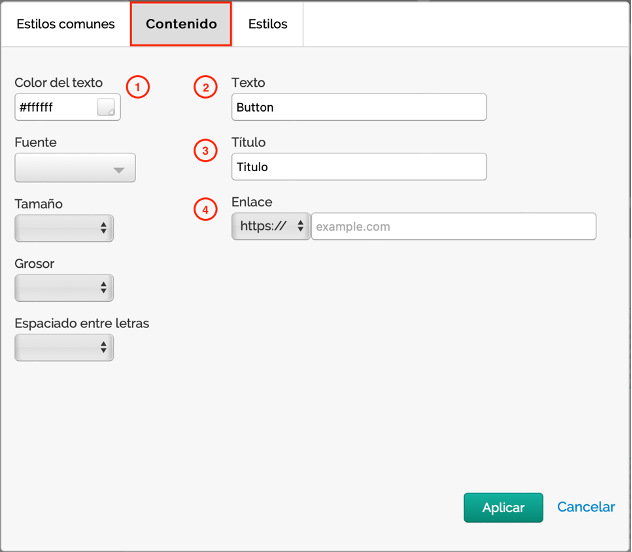632x552 pixels.
Task: Click the red circled number 1 marker
Action: click(x=139, y=87)
